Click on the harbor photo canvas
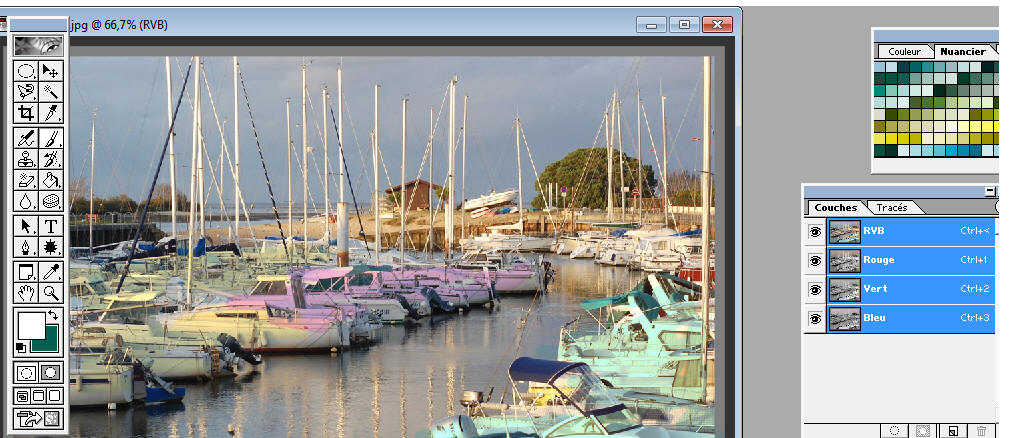Image resolution: width=1010 pixels, height=438 pixels. (392, 247)
